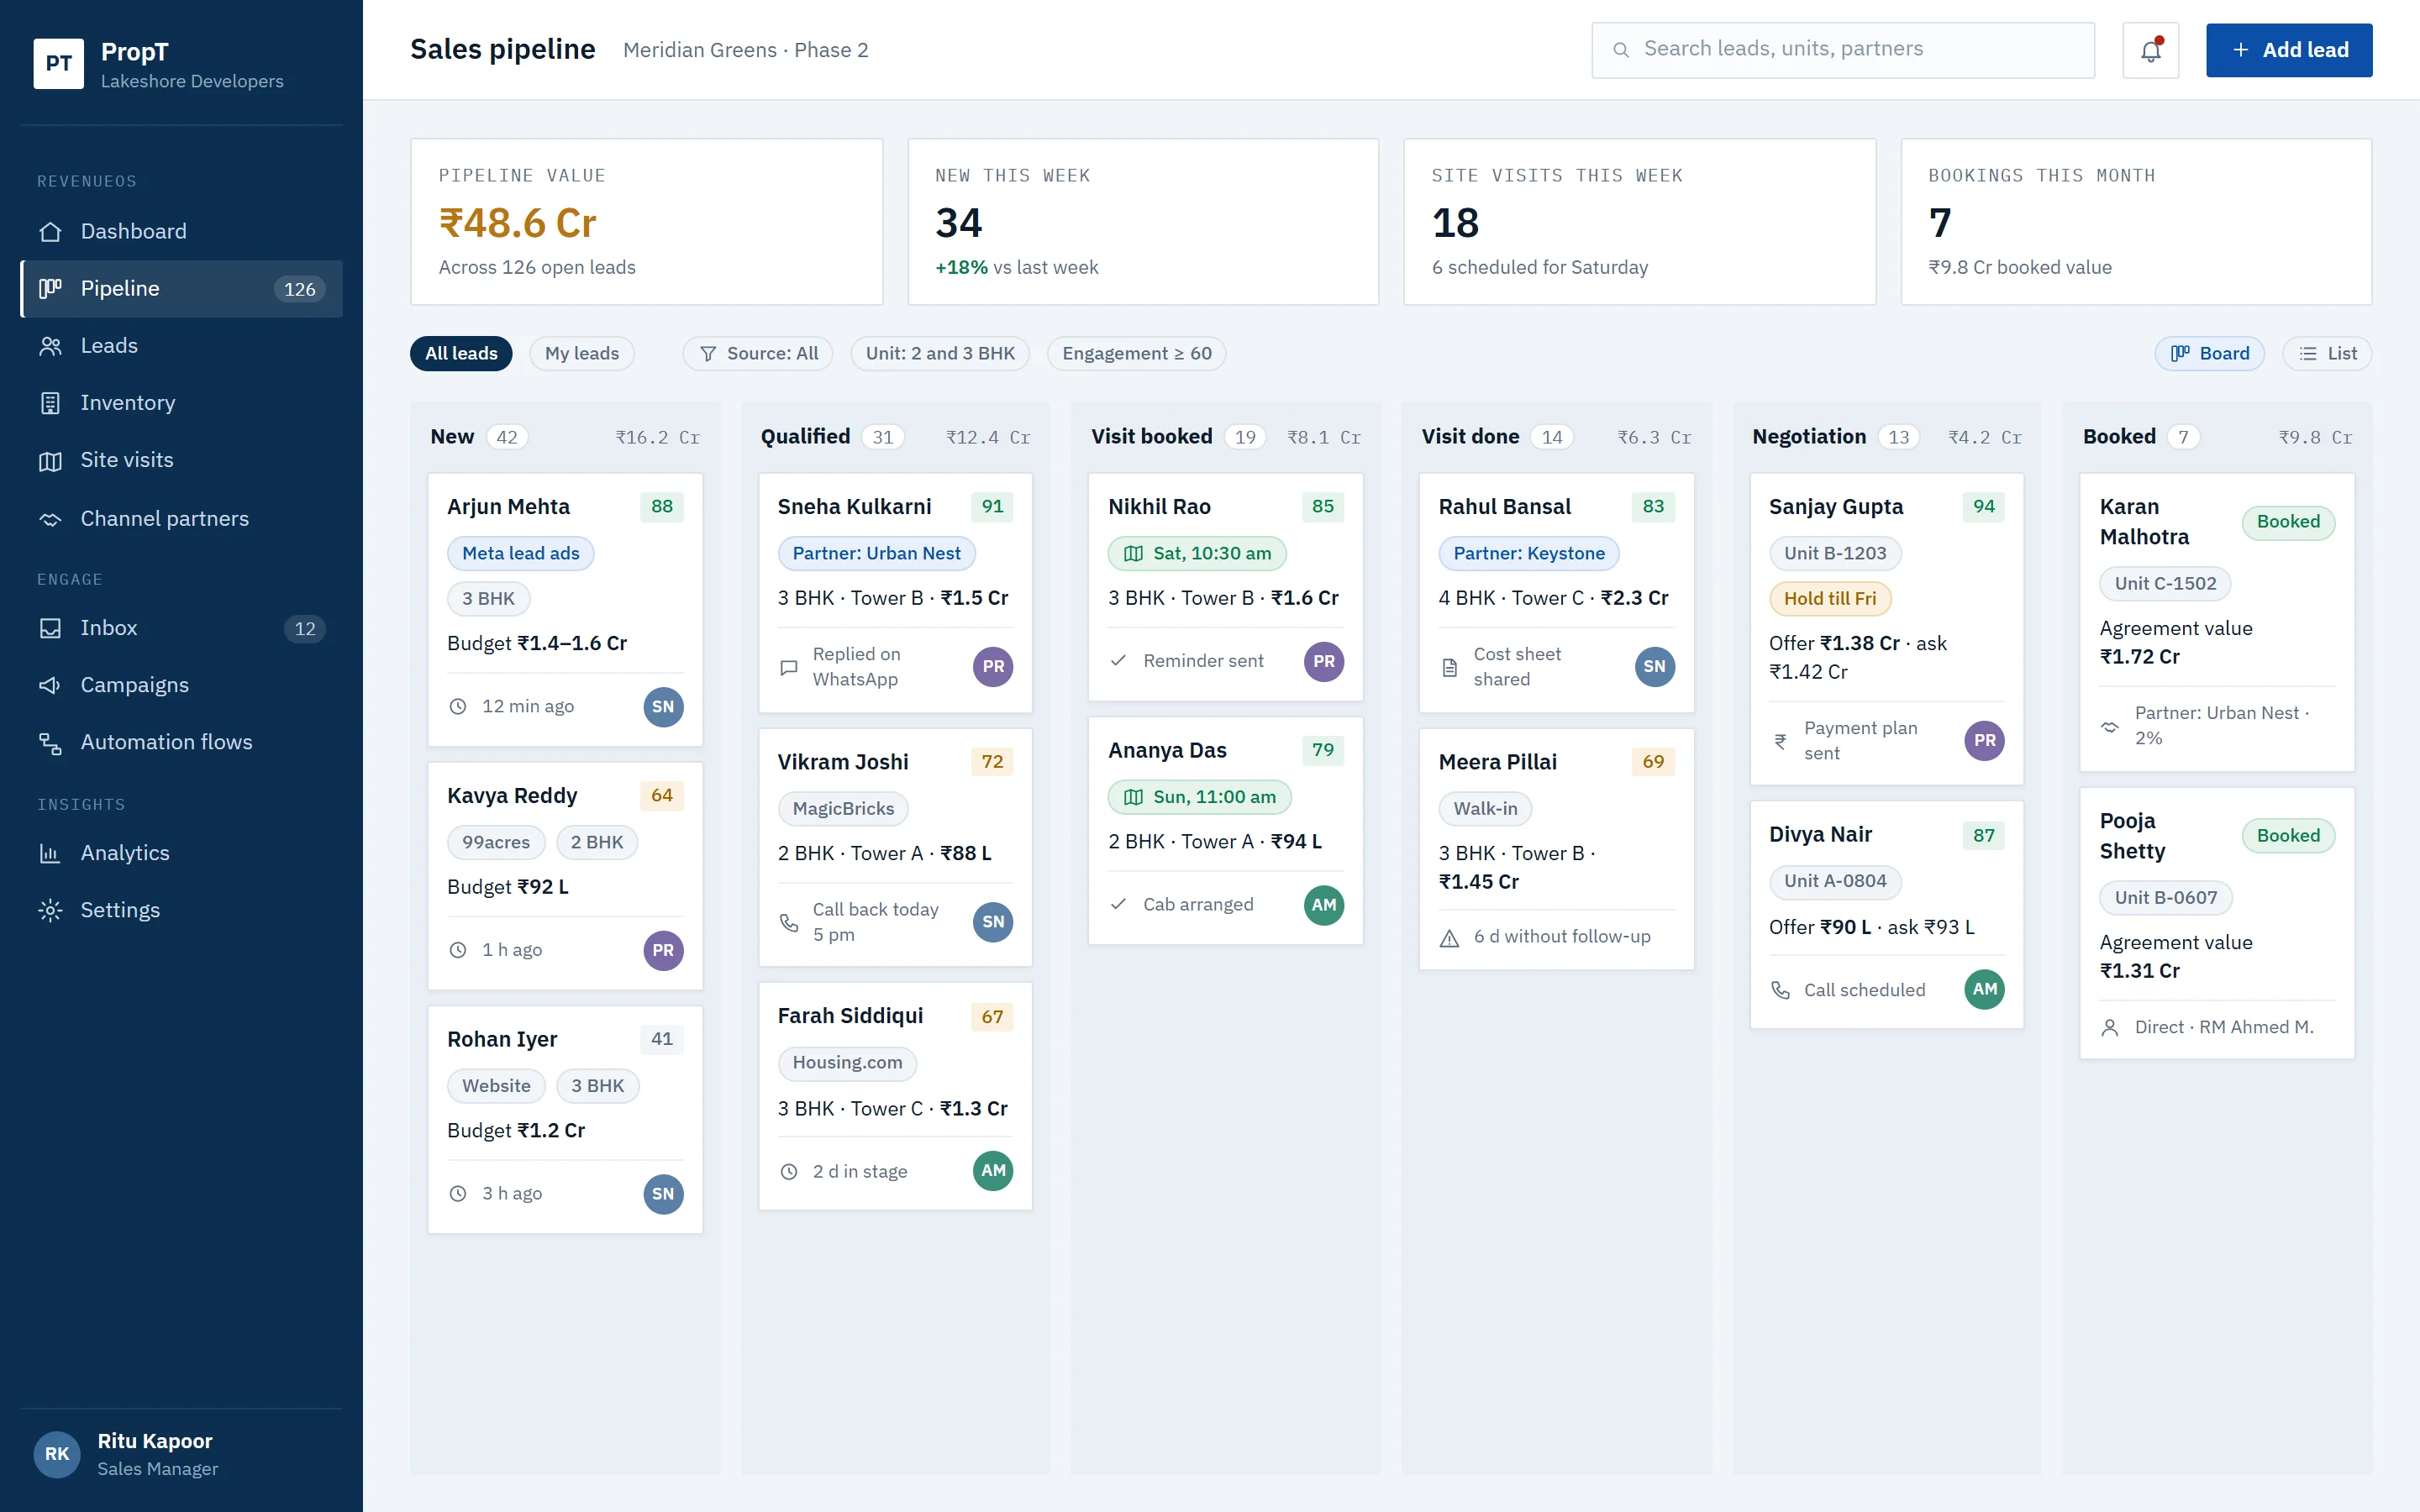Screen dimensions: 2420x1512
Task: Click the search leads input field
Action: click(x=1843, y=50)
